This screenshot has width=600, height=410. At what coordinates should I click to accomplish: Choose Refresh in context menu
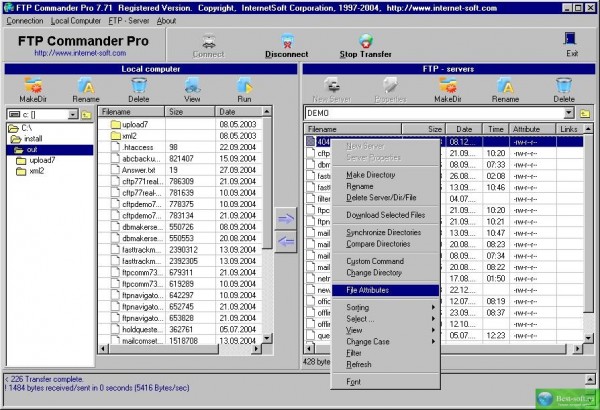coord(385,365)
